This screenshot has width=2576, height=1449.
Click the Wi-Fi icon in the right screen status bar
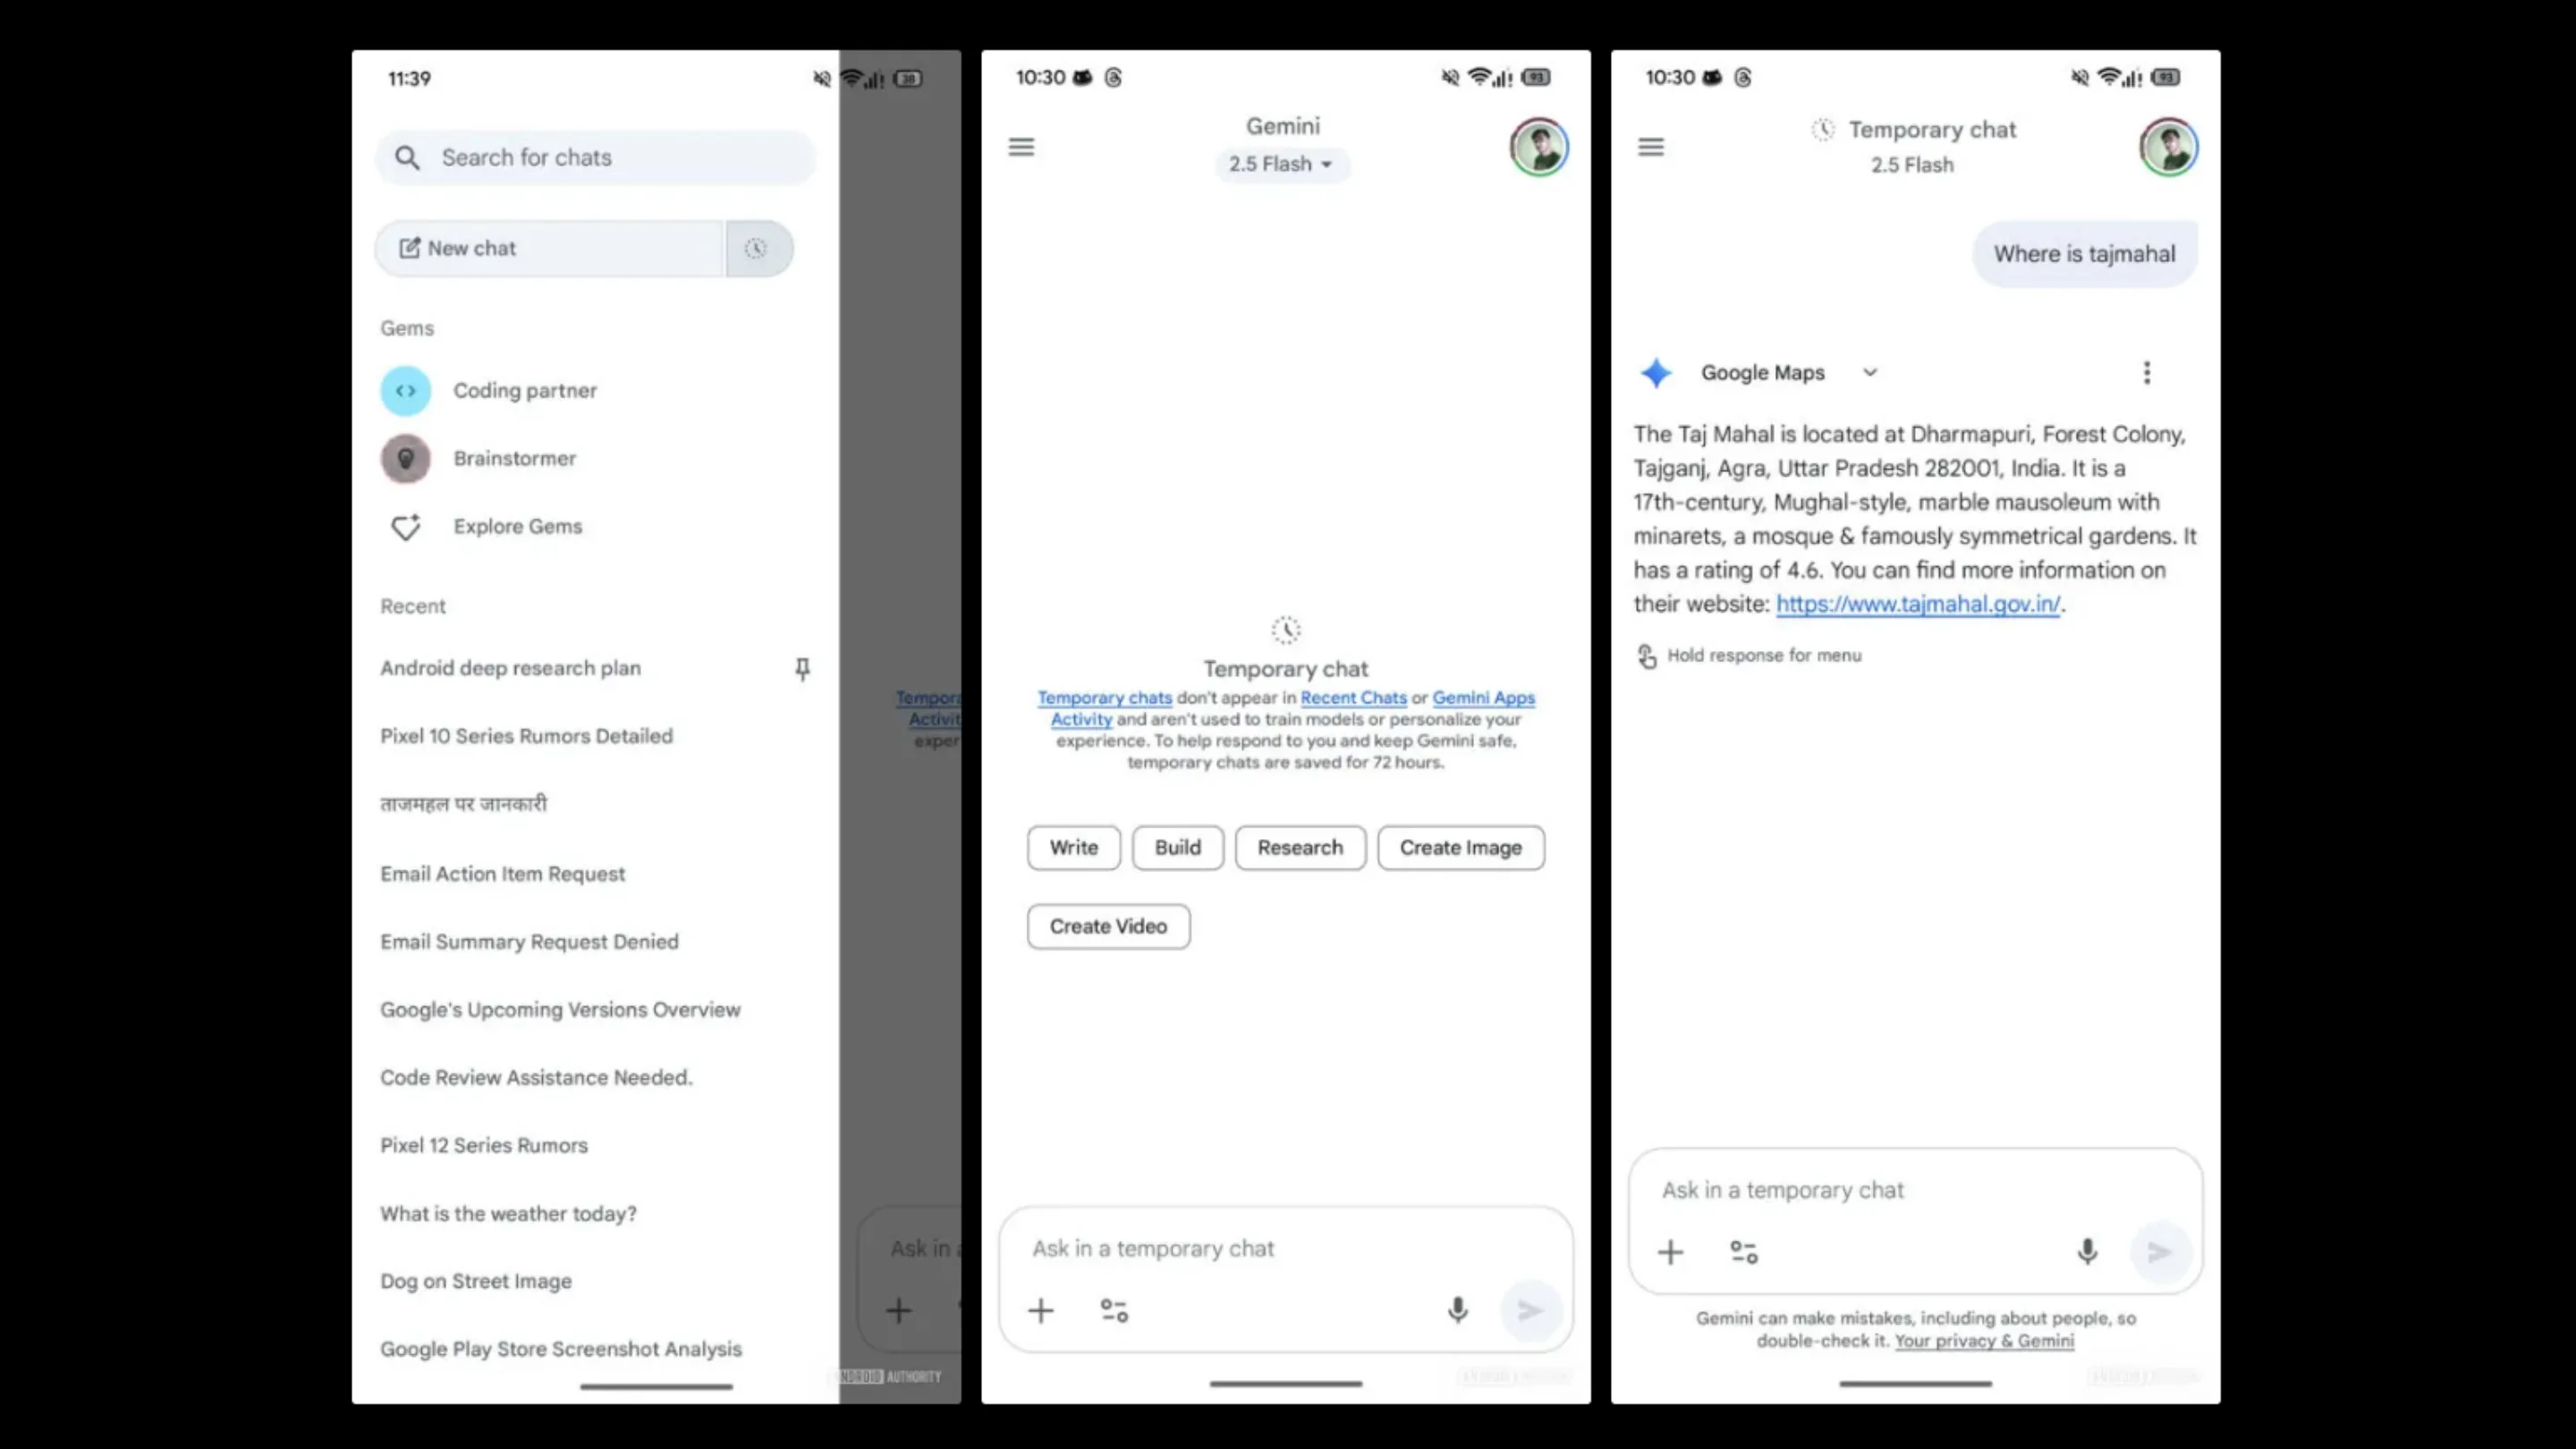click(2109, 76)
